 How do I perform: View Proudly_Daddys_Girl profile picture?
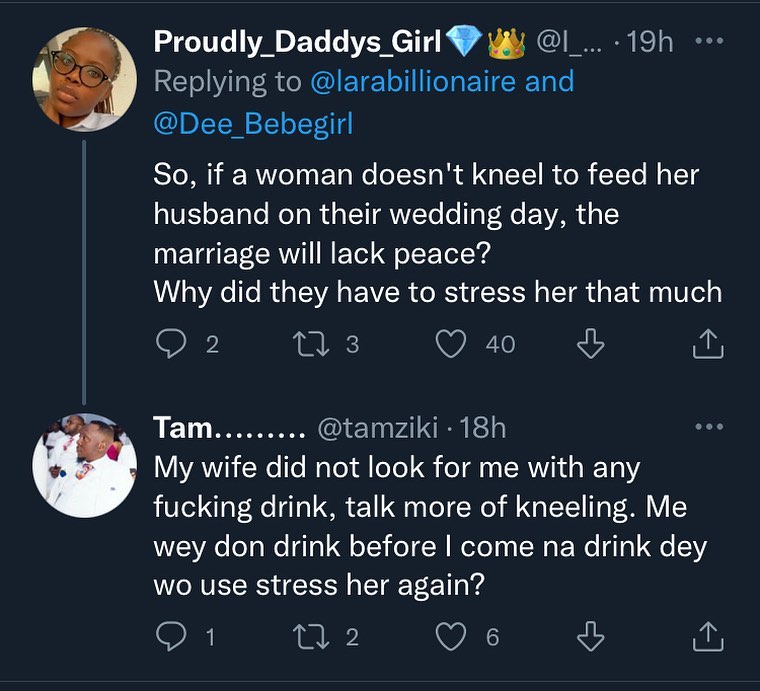pyautogui.click(x=85, y=78)
